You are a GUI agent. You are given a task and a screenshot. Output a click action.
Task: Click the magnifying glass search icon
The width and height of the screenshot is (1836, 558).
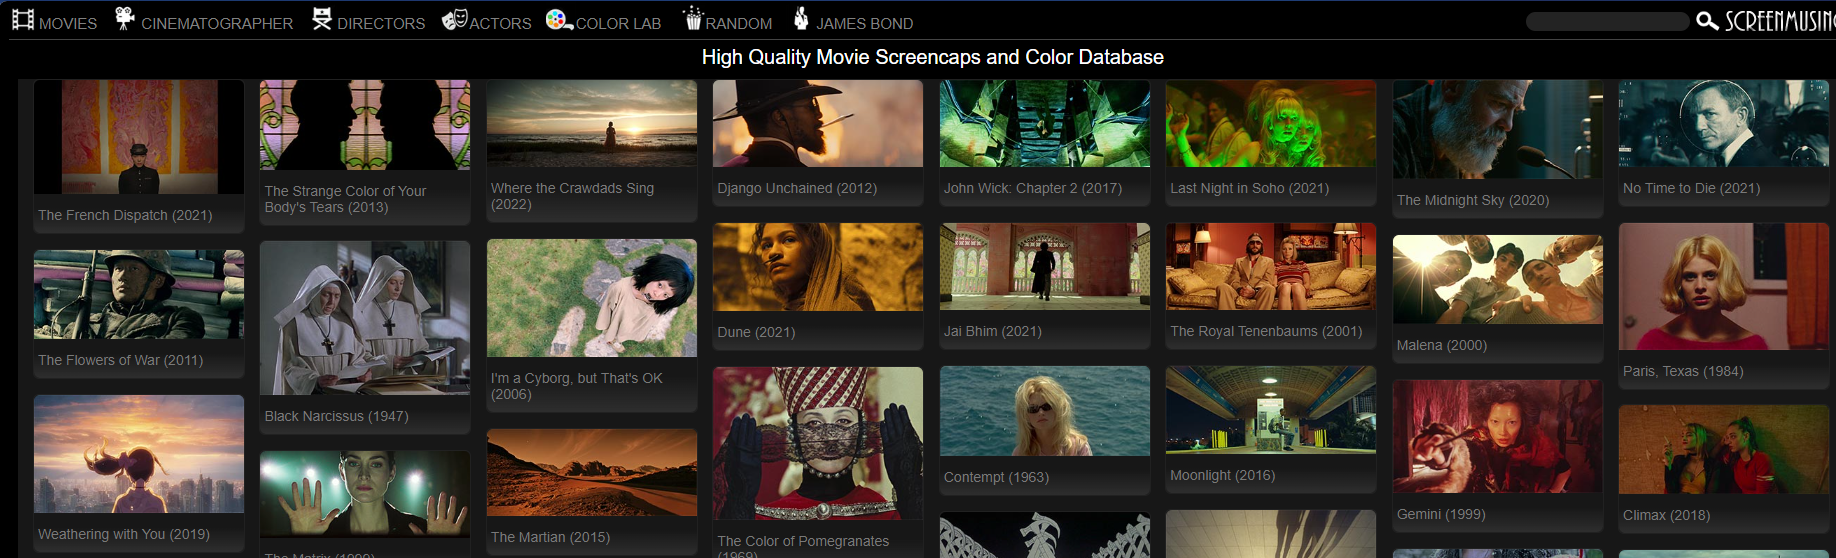1707,21
